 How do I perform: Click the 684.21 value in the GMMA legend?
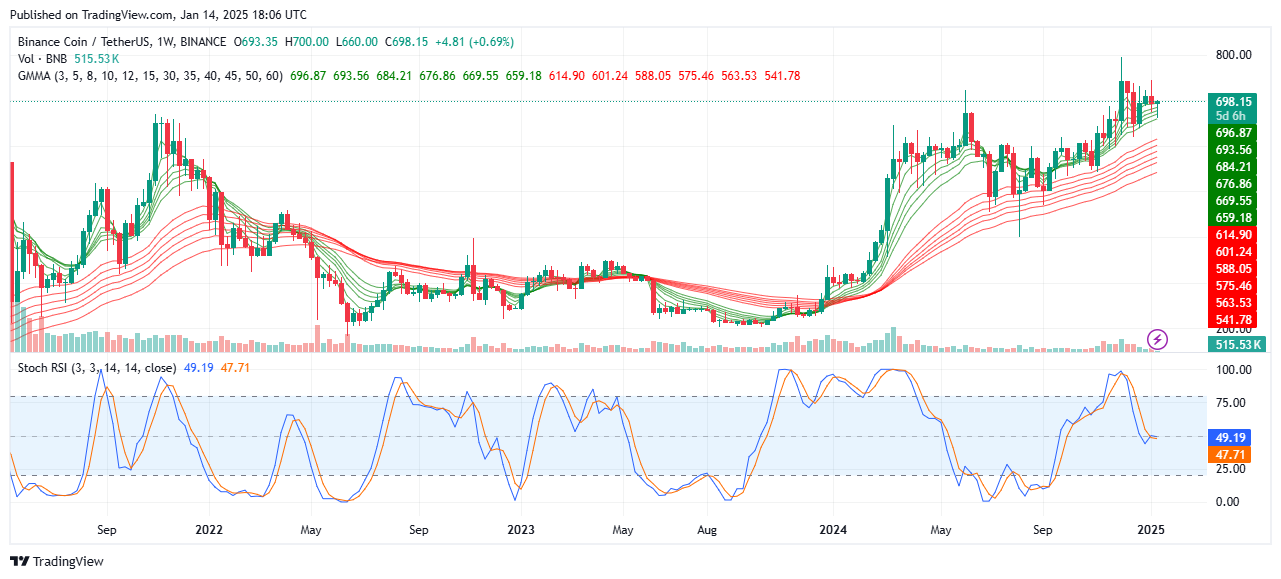point(396,76)
